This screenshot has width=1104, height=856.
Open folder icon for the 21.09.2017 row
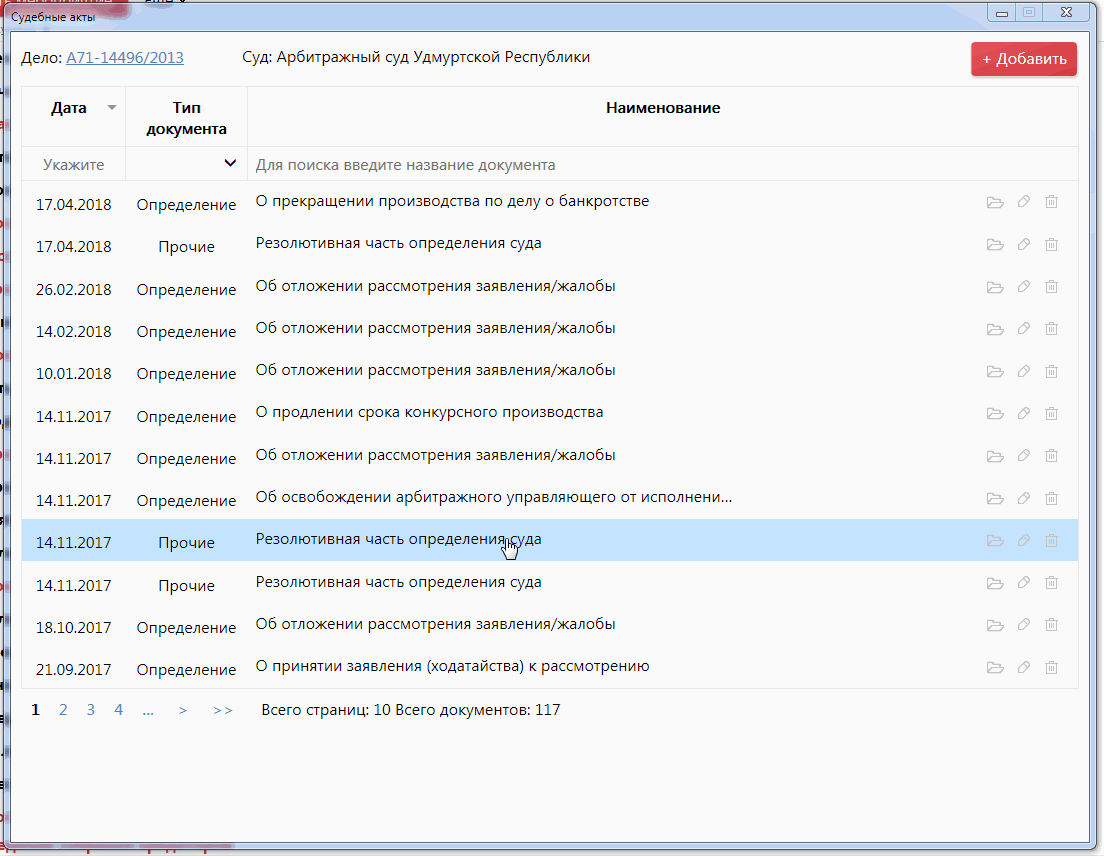click(x=994, y=668)
